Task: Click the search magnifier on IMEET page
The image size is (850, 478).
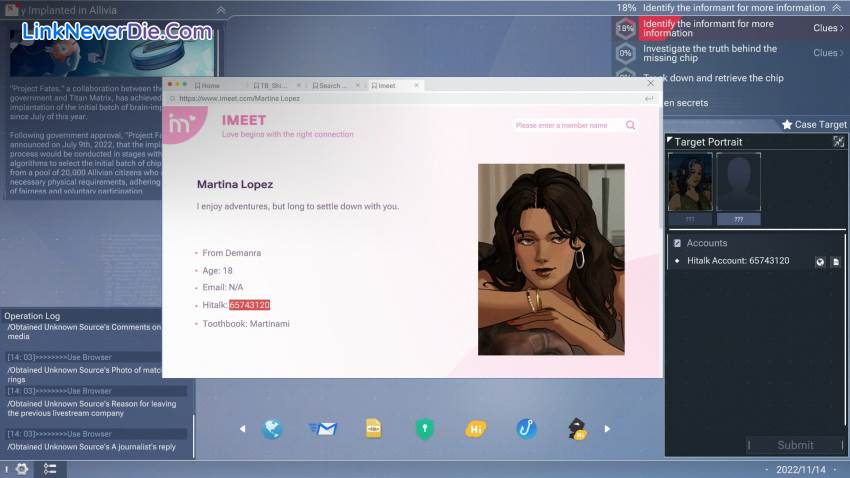Action: coord(630,126)
